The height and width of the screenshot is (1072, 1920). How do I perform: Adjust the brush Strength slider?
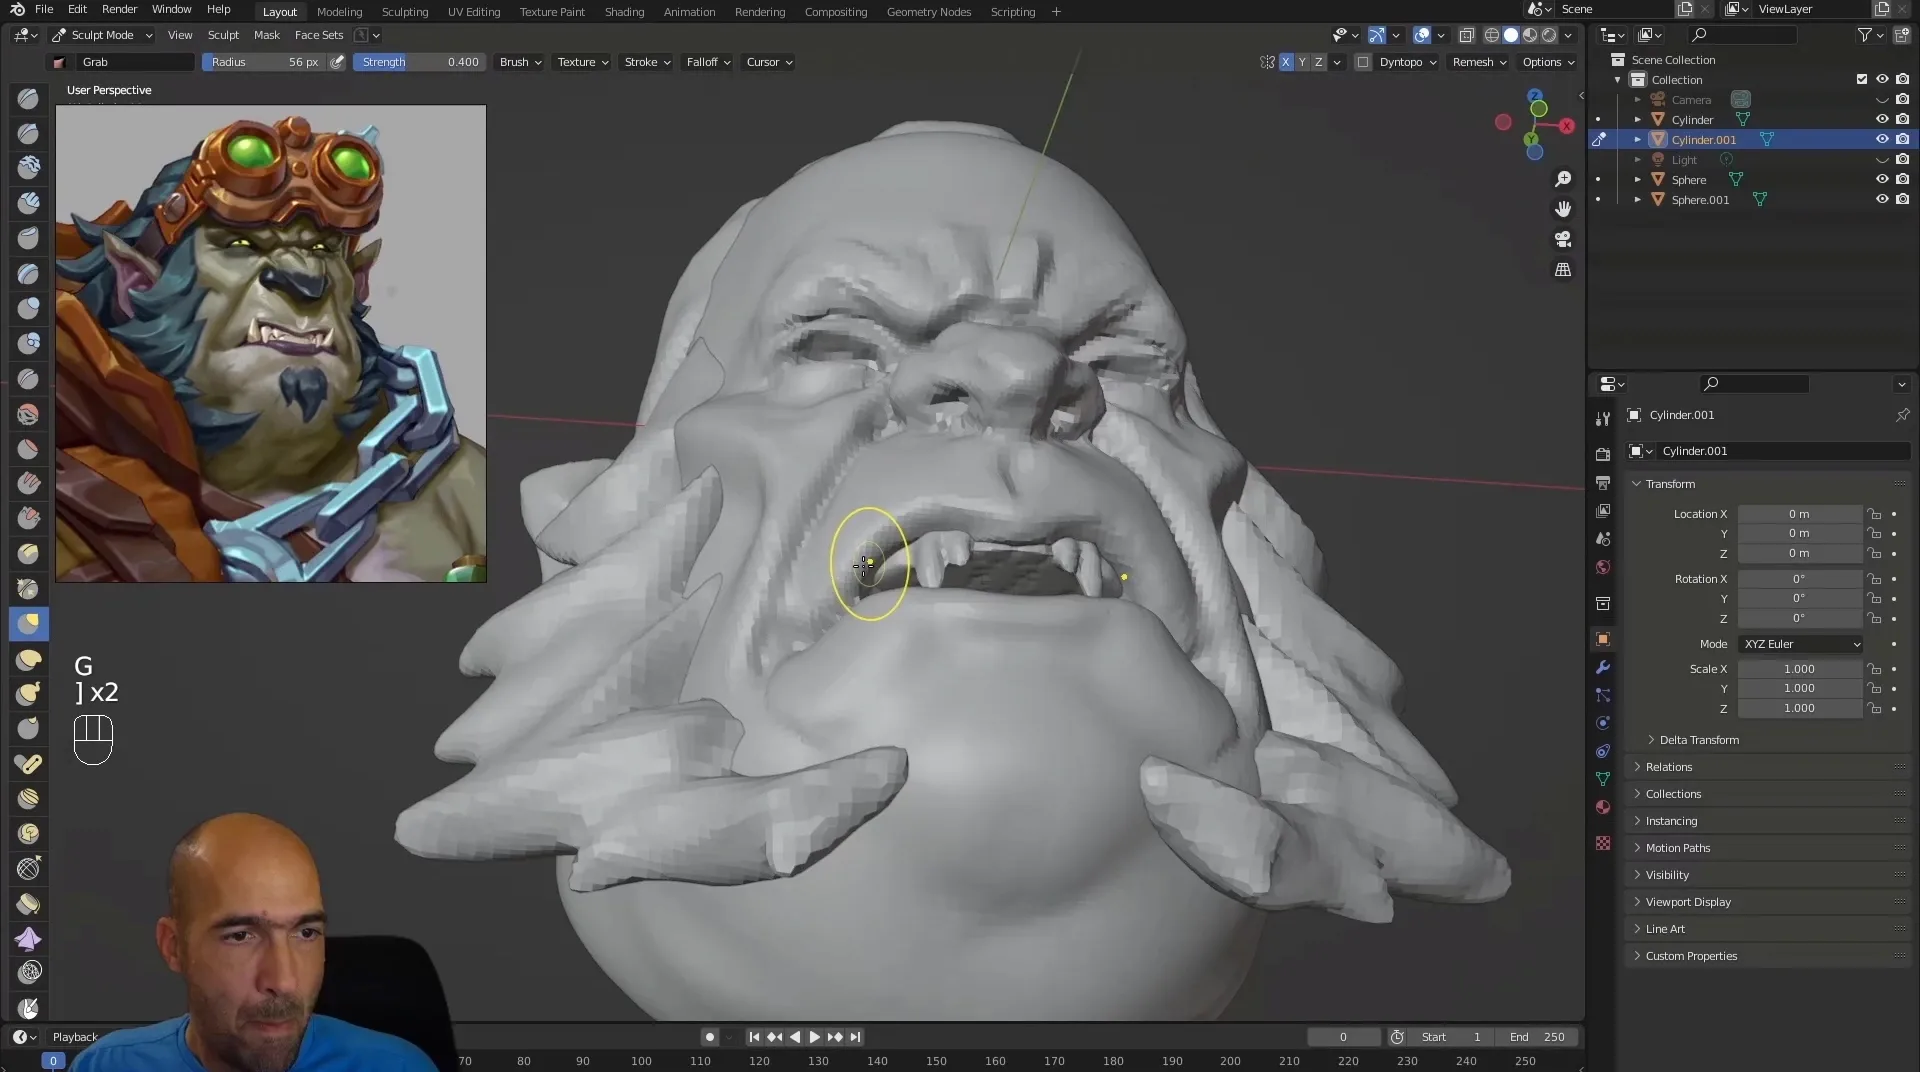[420, 62]
